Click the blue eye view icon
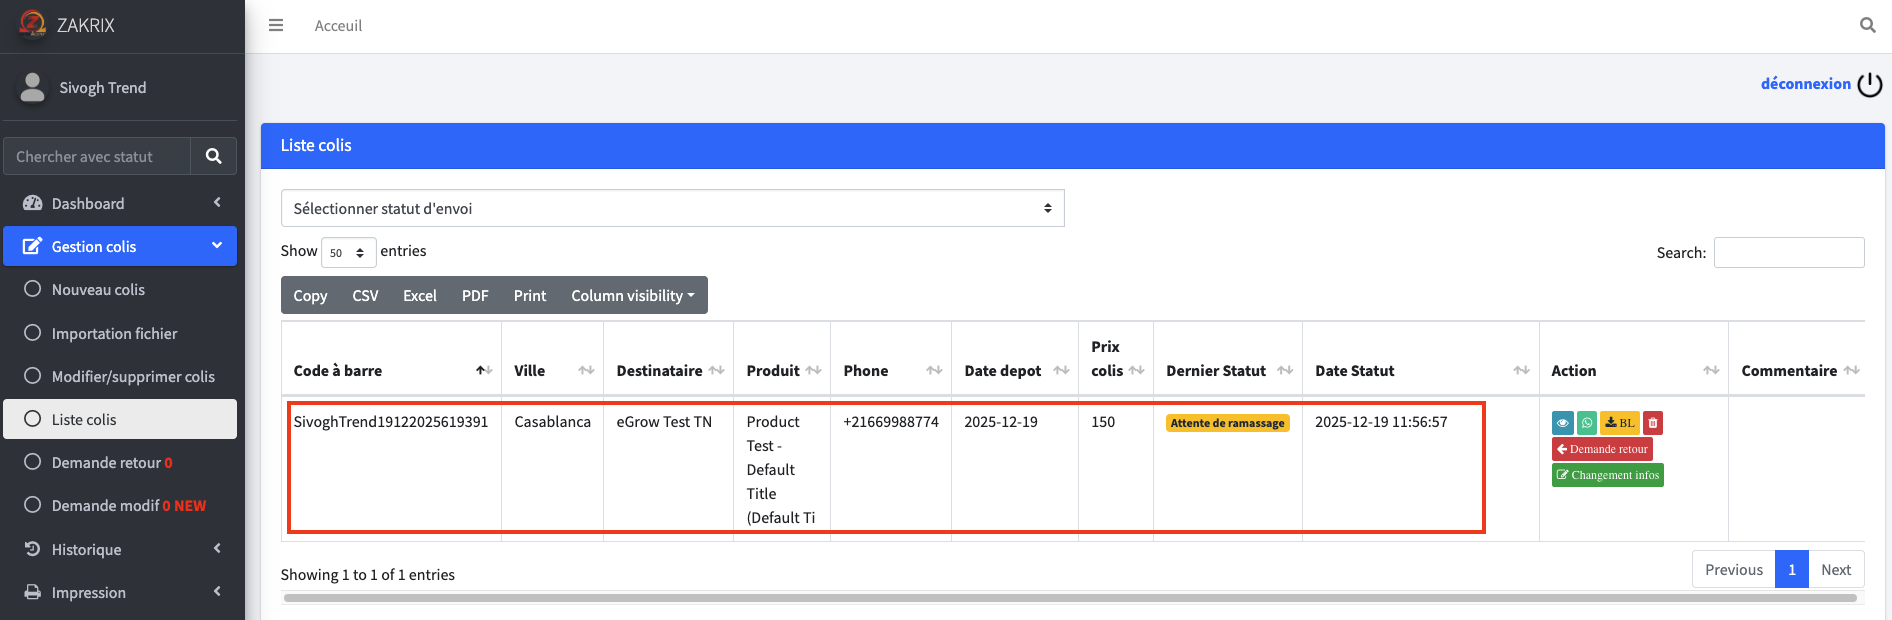1892x620 pixels. 1562,423
